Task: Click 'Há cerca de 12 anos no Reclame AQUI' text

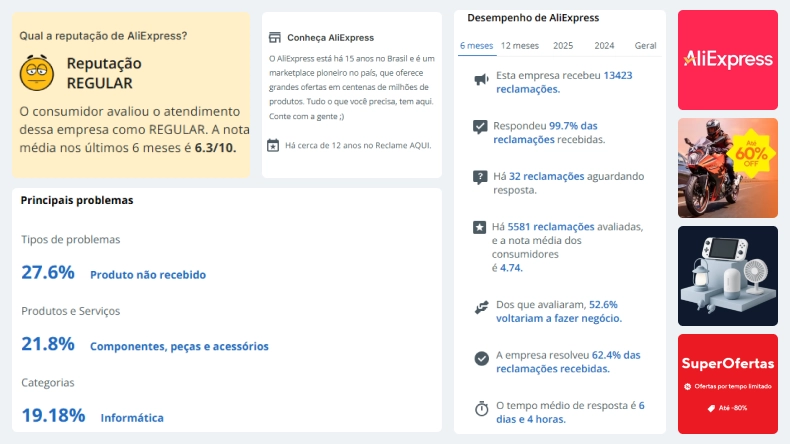Action: 358,145
